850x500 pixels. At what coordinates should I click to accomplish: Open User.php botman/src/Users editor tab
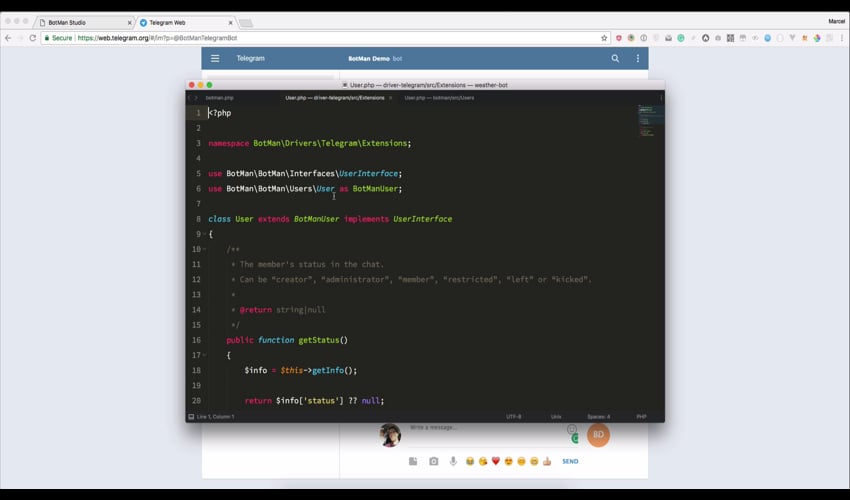[x=439, y=98]
